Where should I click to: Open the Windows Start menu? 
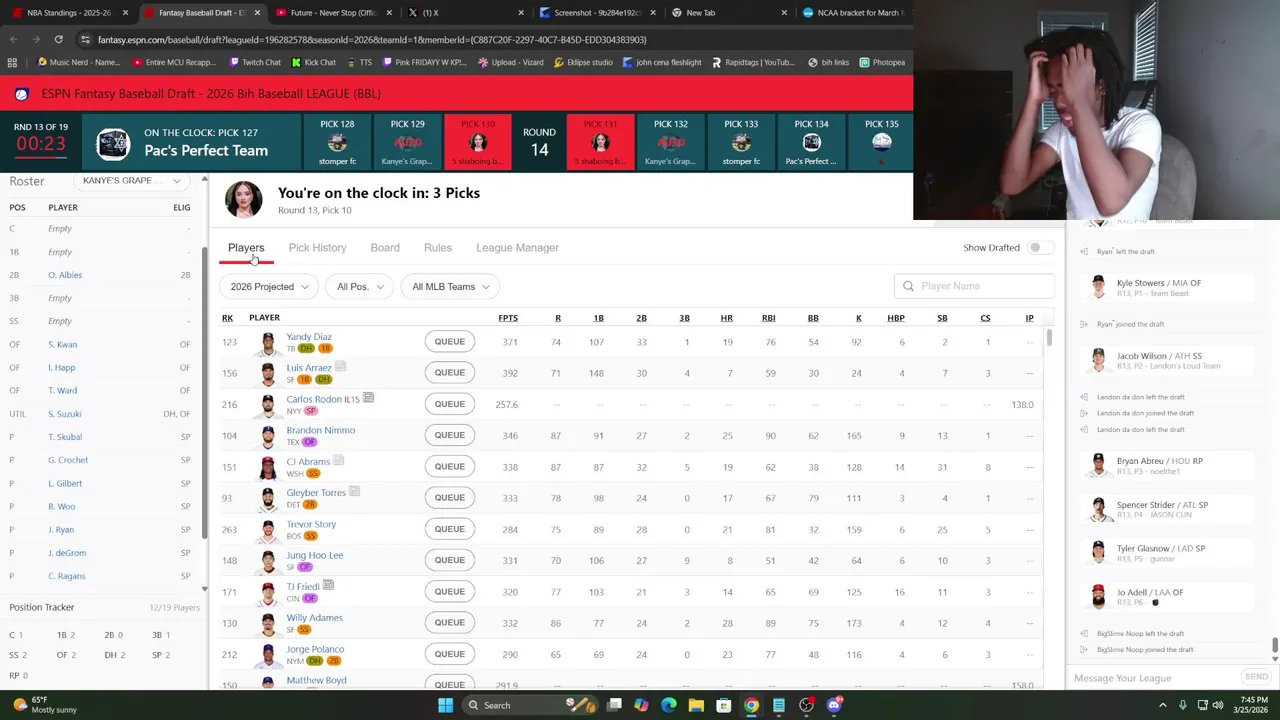tap(445, 705)
